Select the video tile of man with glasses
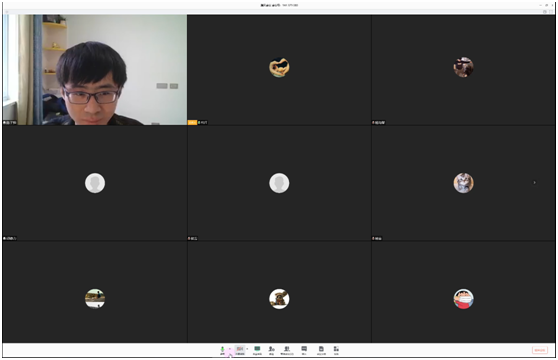Screen dimensions: 558x360 coord(95,70)
